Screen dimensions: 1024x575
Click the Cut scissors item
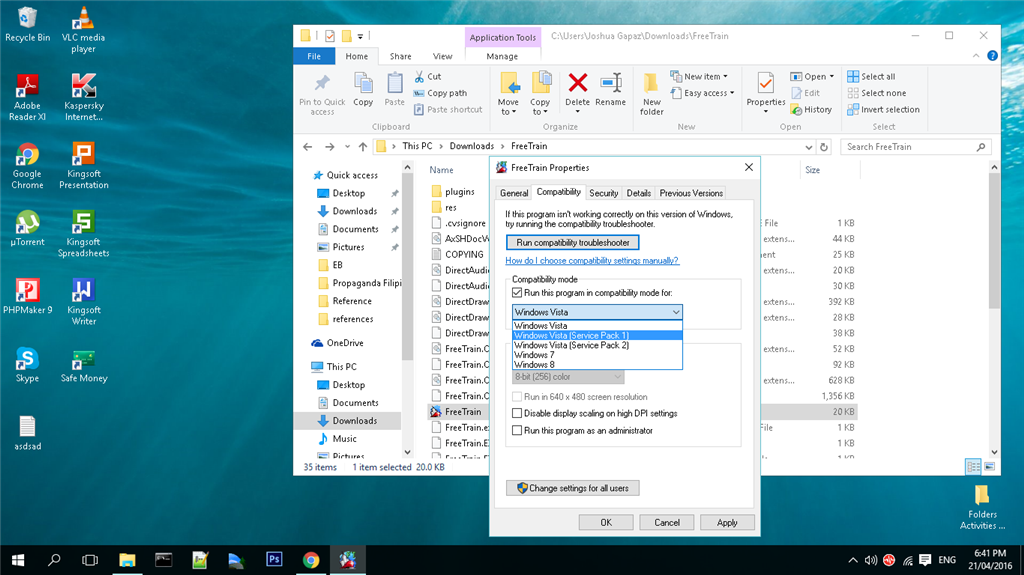click(x=428, y=76)
